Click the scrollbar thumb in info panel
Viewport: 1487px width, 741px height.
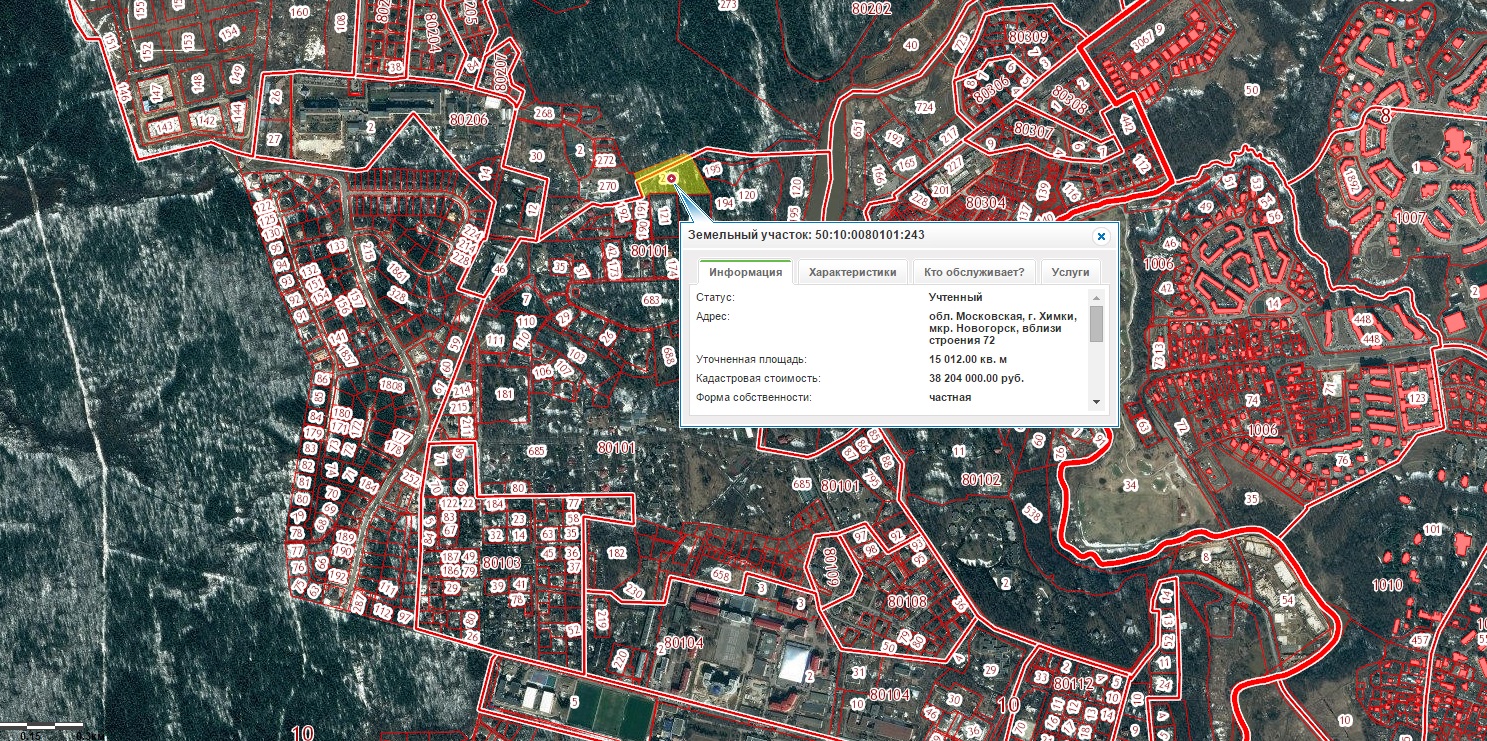[1096, 324]
